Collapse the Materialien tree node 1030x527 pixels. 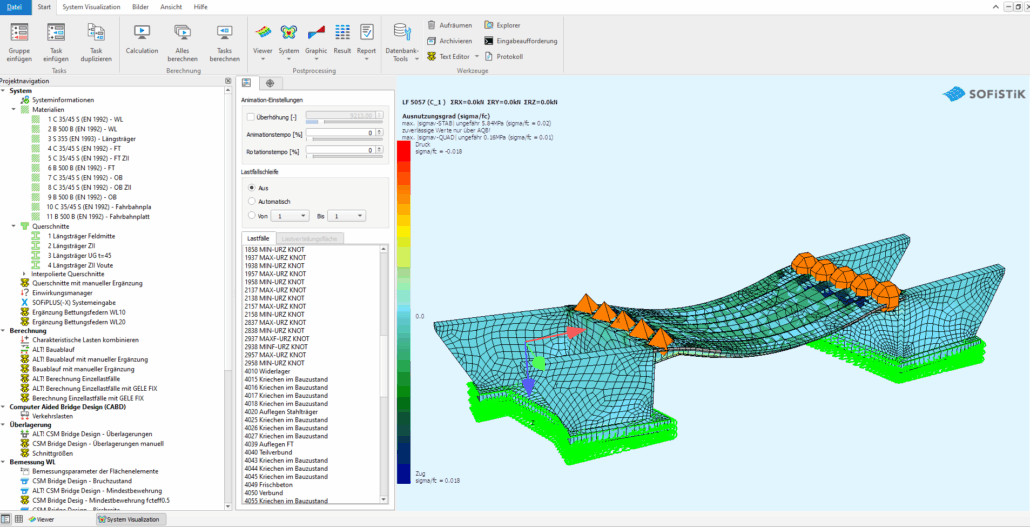click(14, 110)
